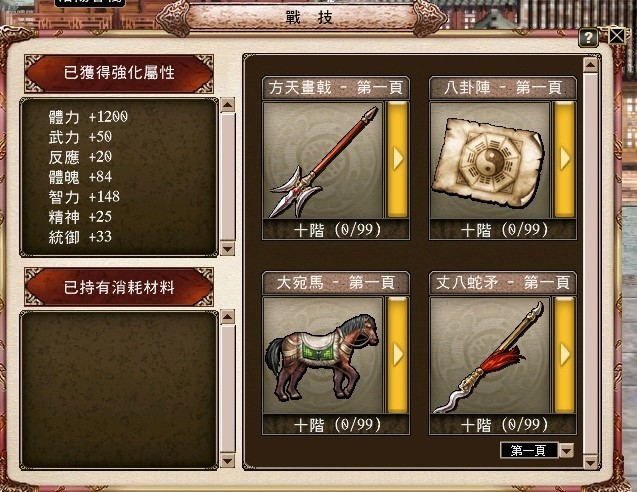Click scroll-down arrow of skill panel

[x=590, y=462]
